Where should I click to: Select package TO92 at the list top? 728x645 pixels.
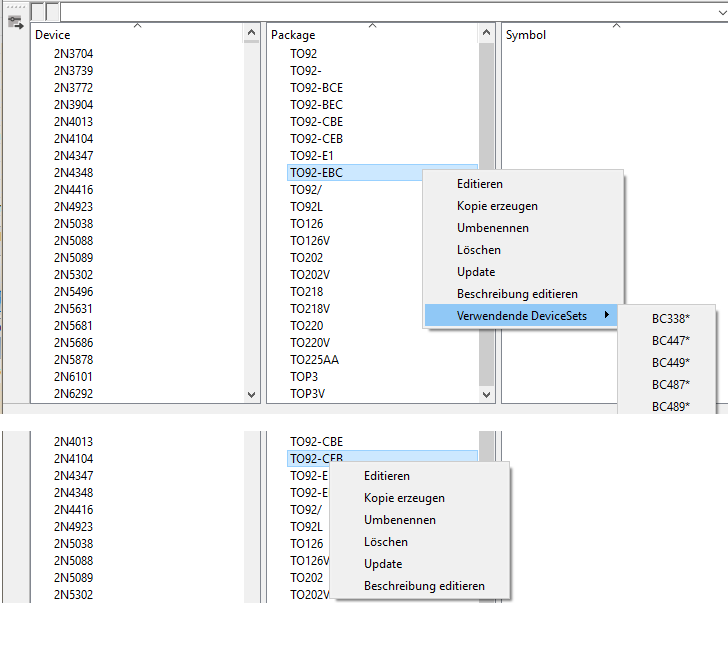[x=304, y=54]
